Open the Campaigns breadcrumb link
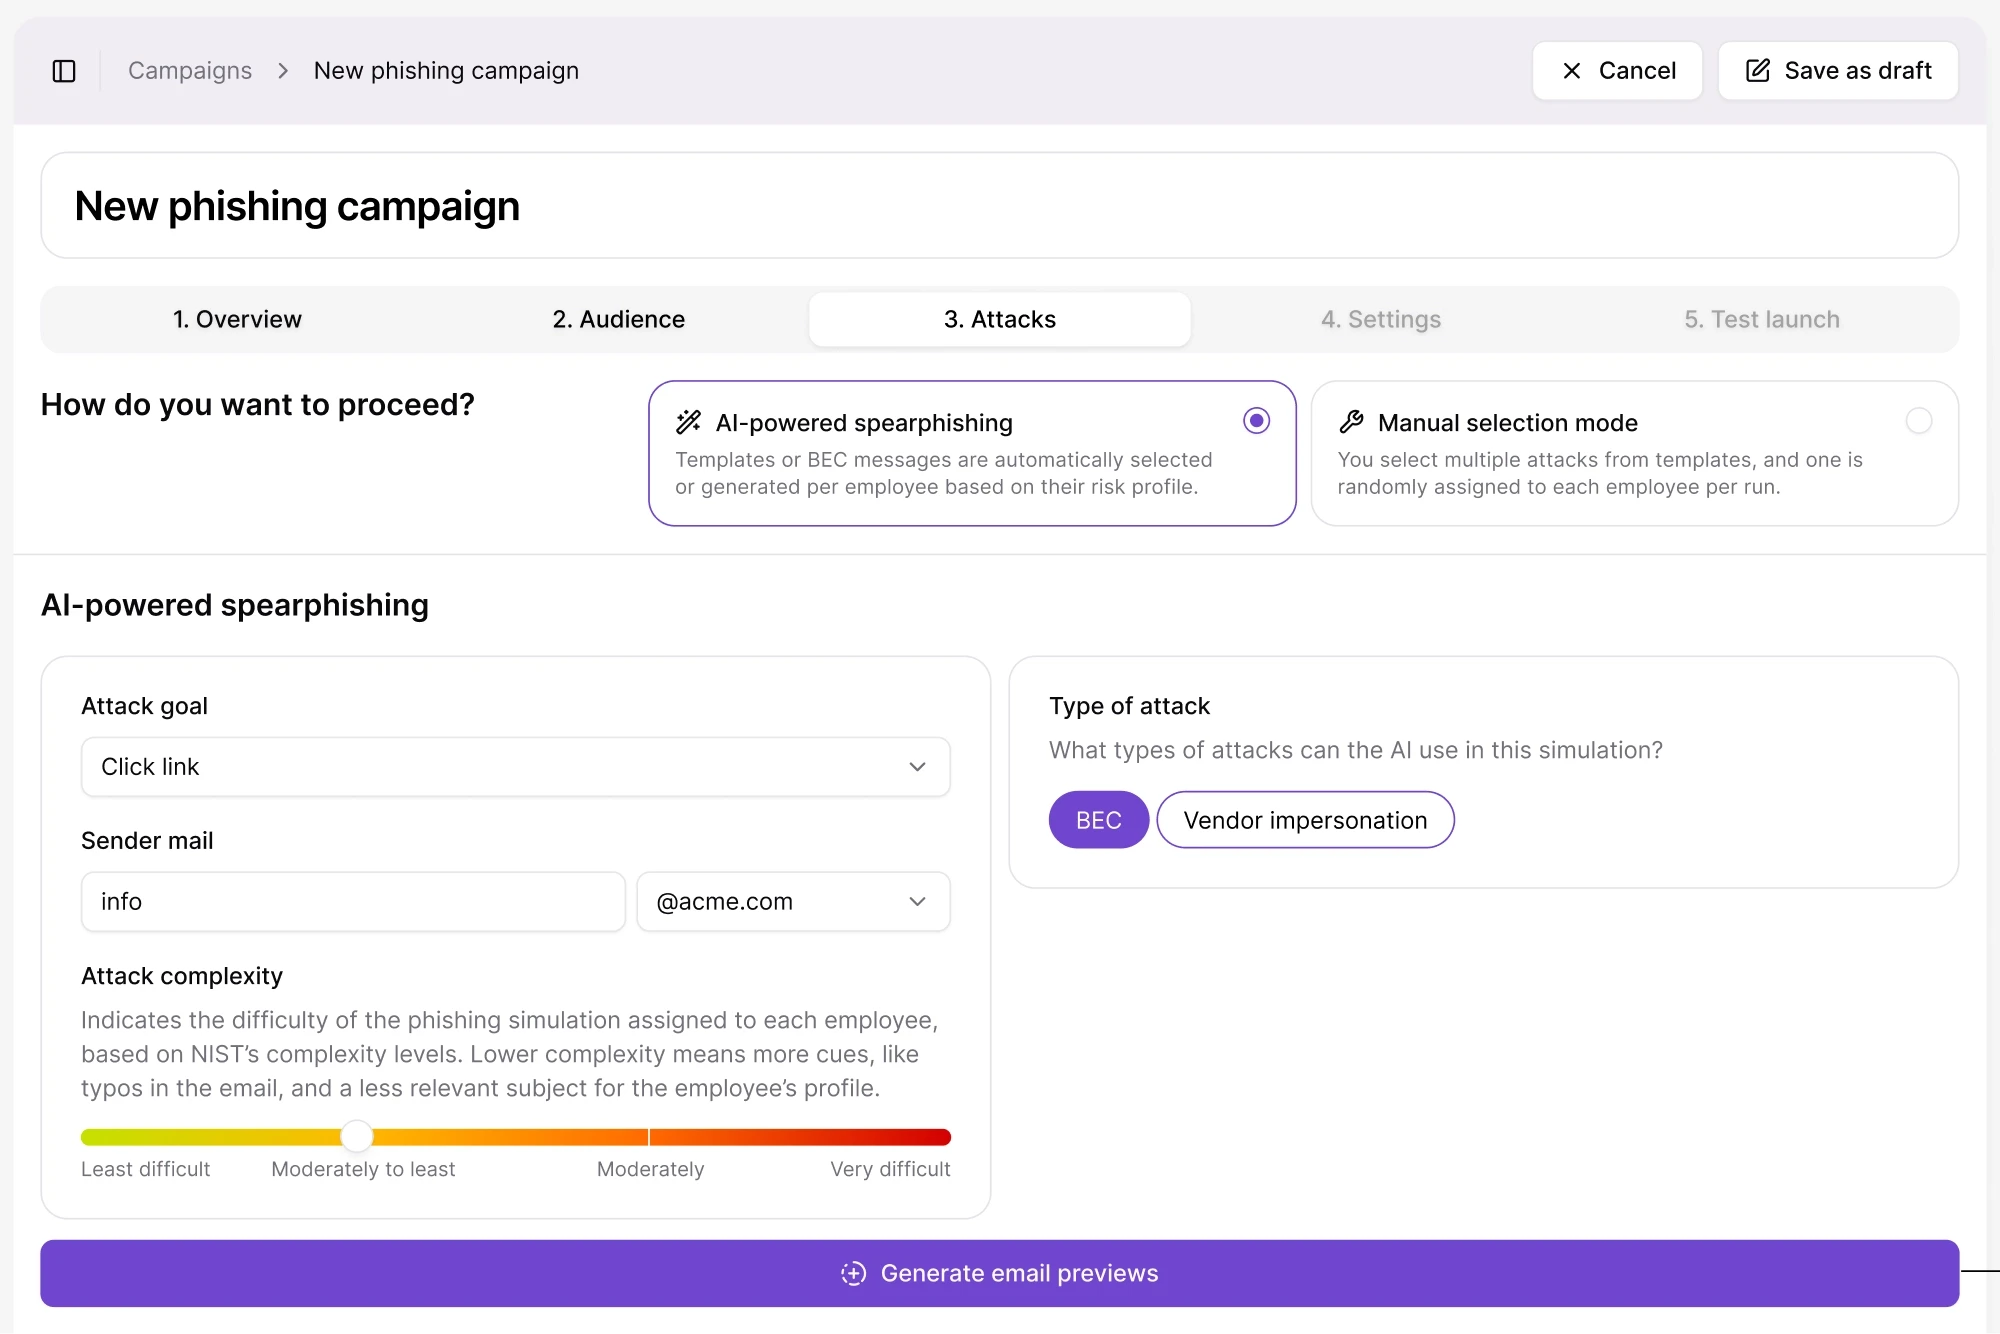 pyautogui.click(x=190, y=71)
